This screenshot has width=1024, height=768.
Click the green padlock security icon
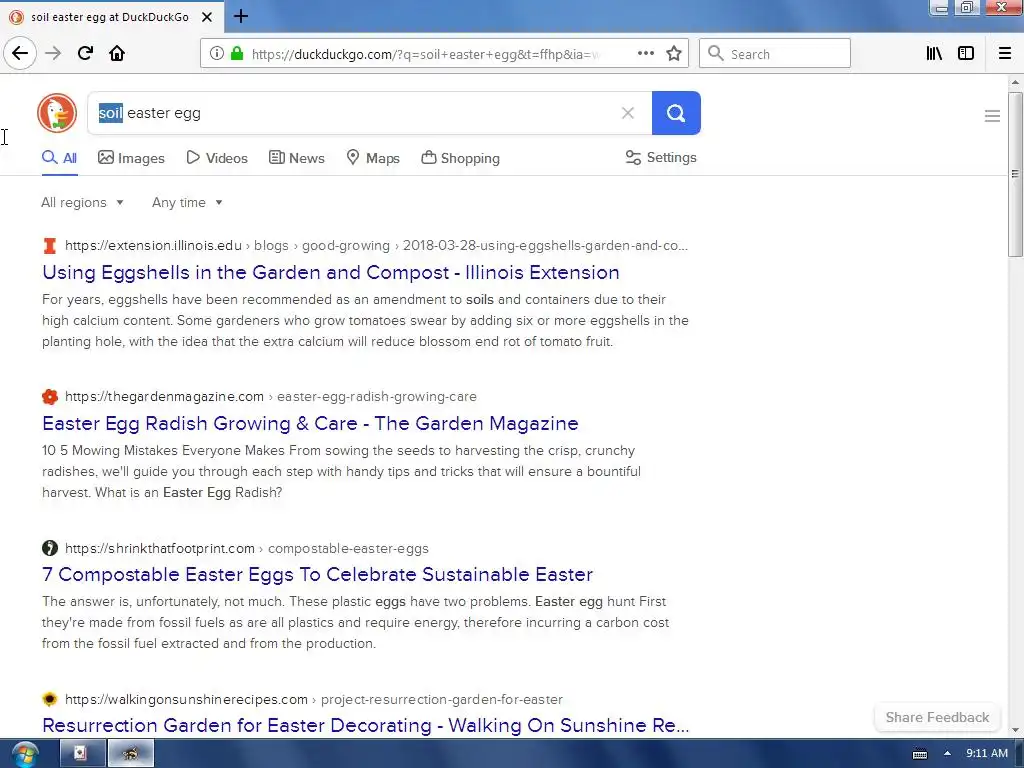pos(237,54)
